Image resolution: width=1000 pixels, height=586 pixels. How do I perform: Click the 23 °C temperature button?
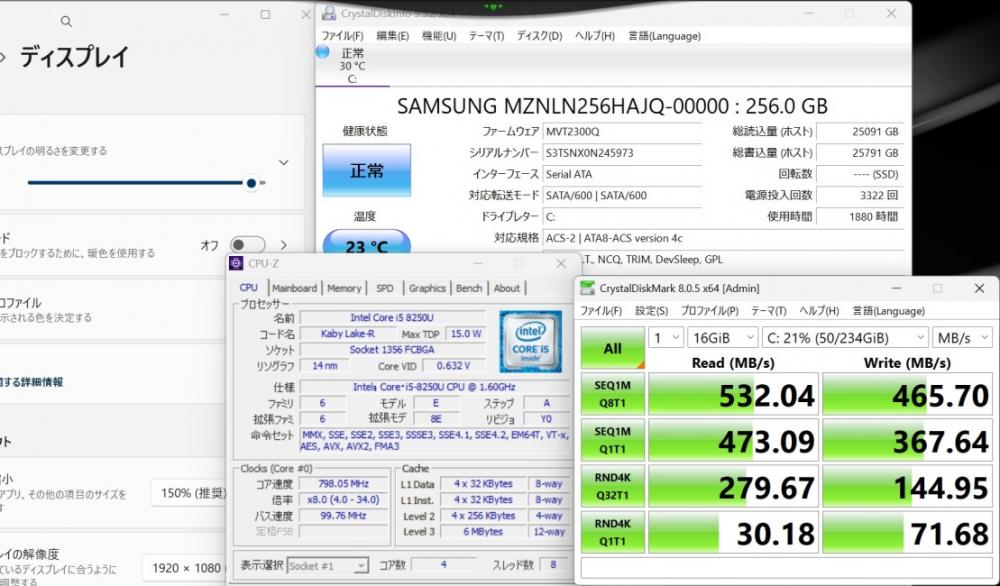[367, 243]
